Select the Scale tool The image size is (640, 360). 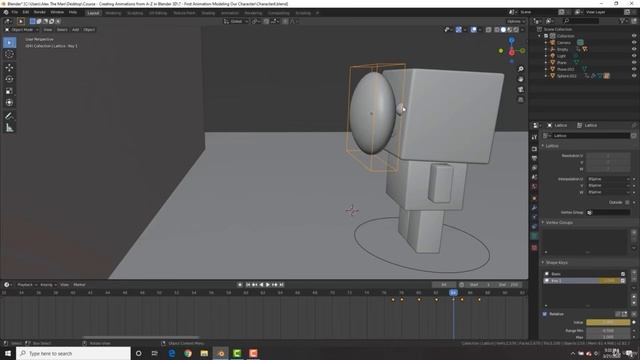point(9,91)
